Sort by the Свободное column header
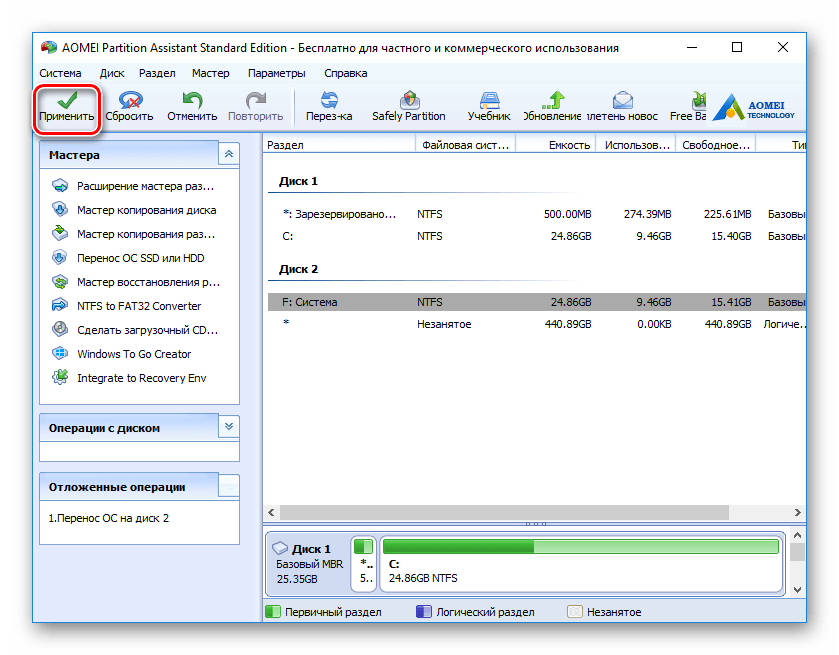This screenshot has height=655, width=839. 716,144
